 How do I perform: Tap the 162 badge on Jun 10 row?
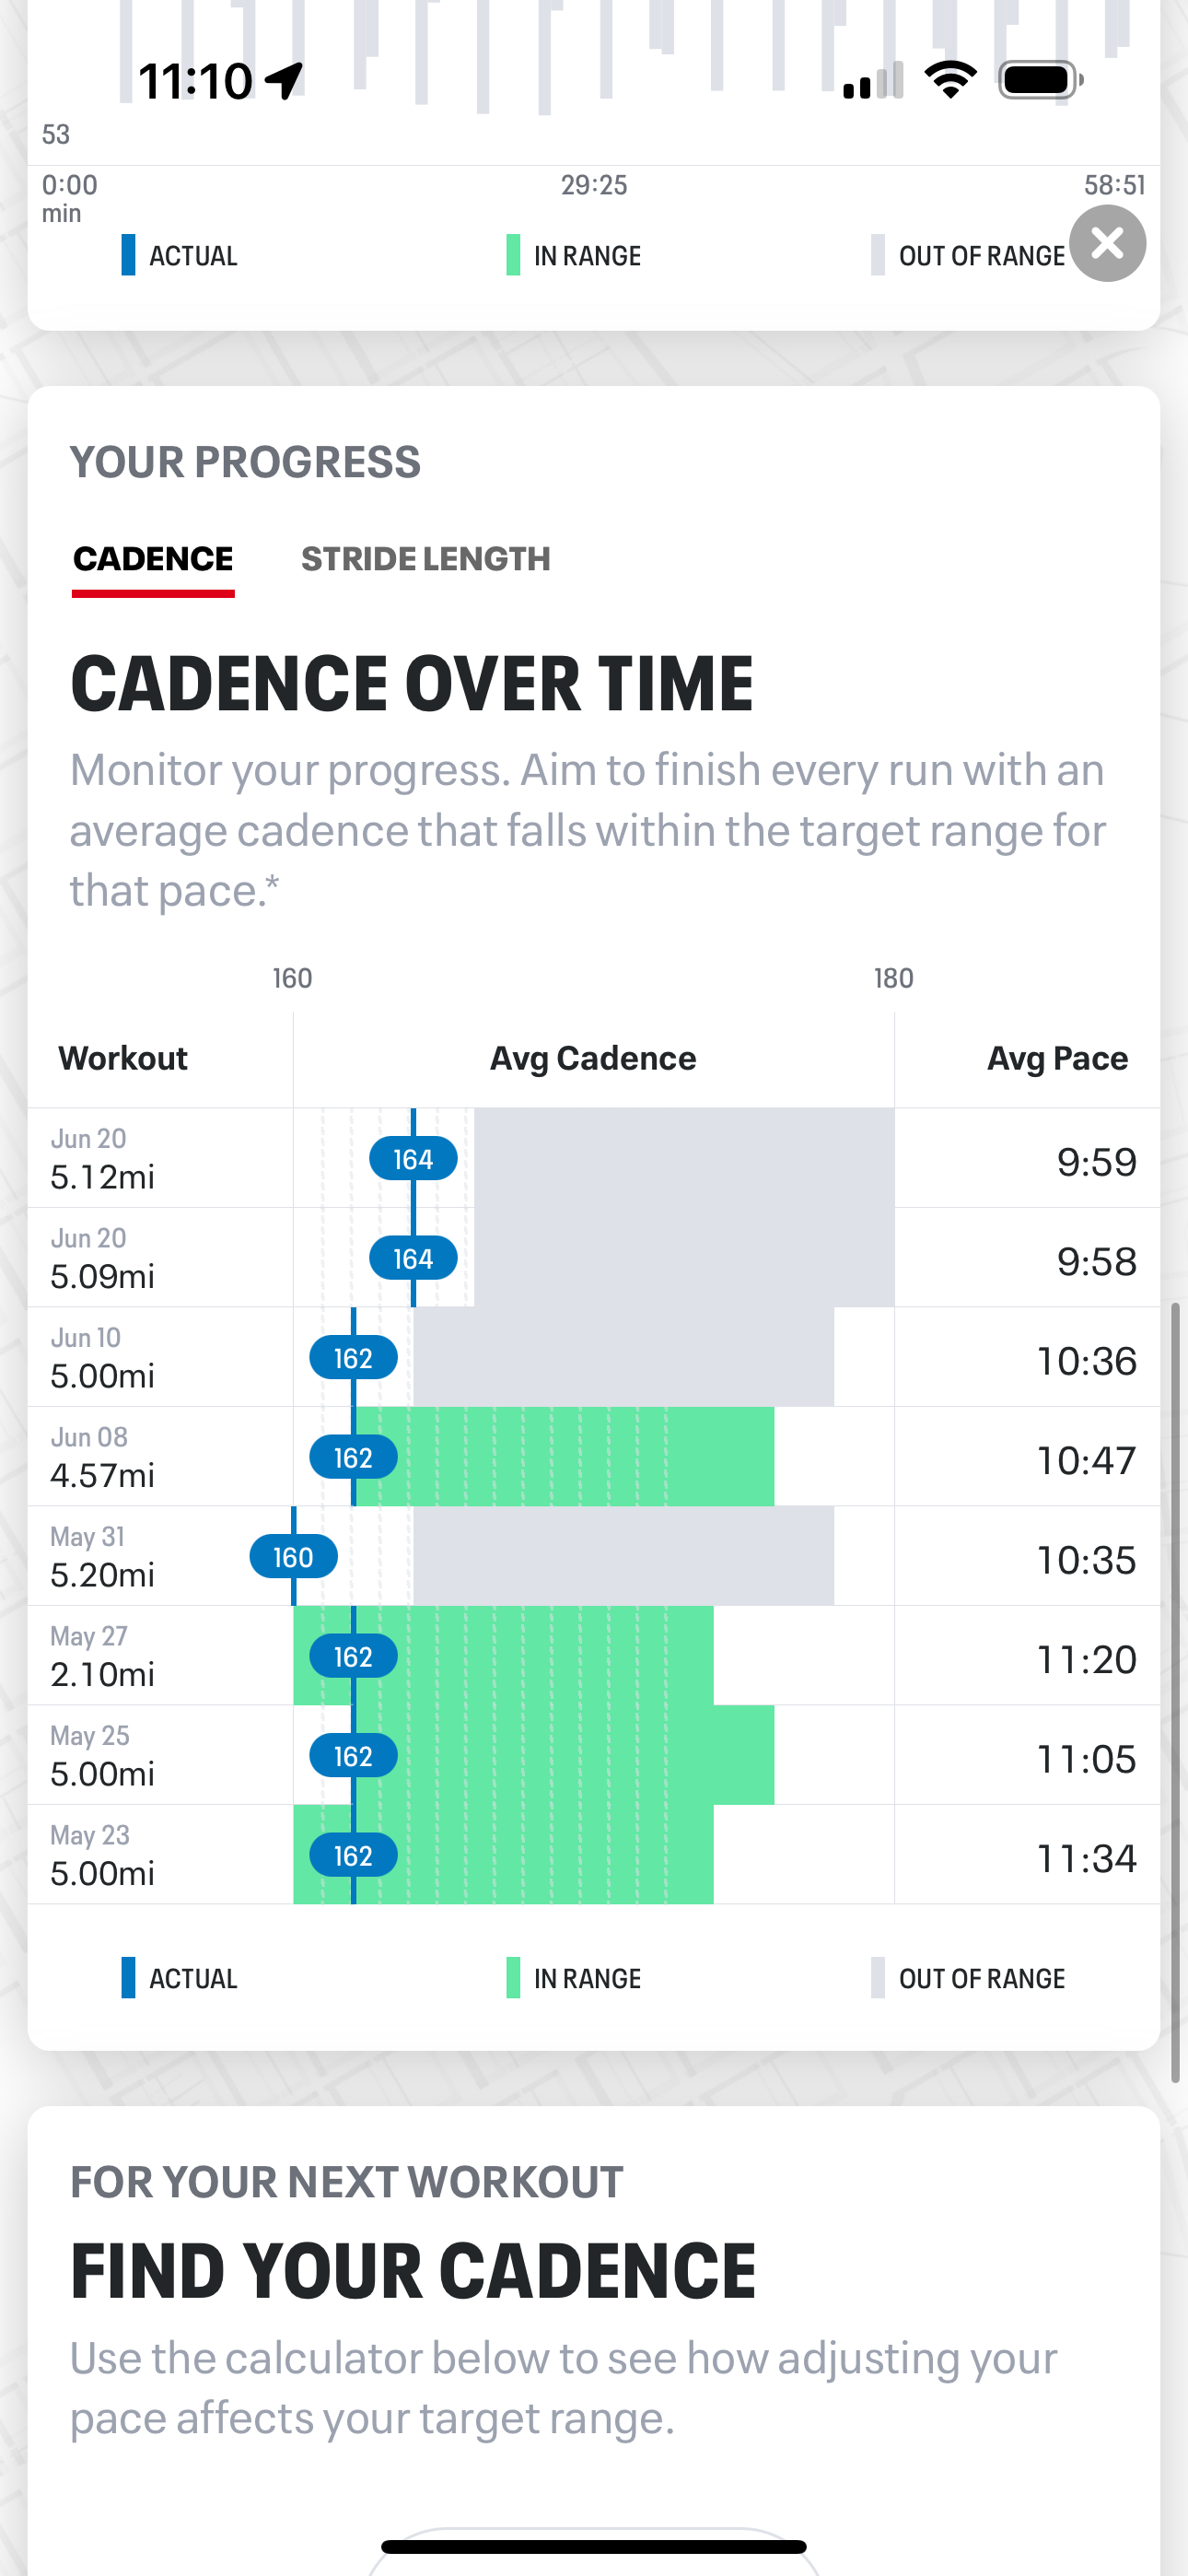[353, 1358]
